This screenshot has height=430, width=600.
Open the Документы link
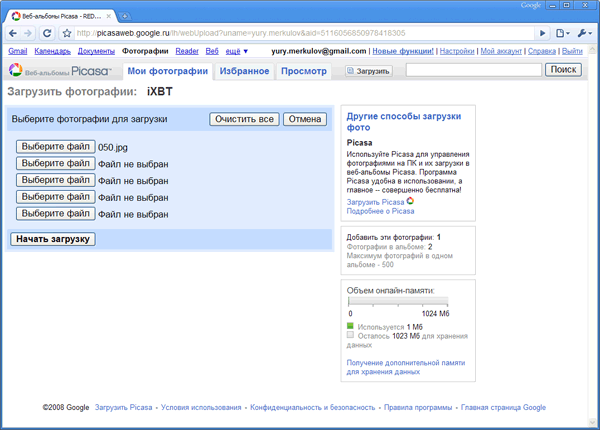96,51
